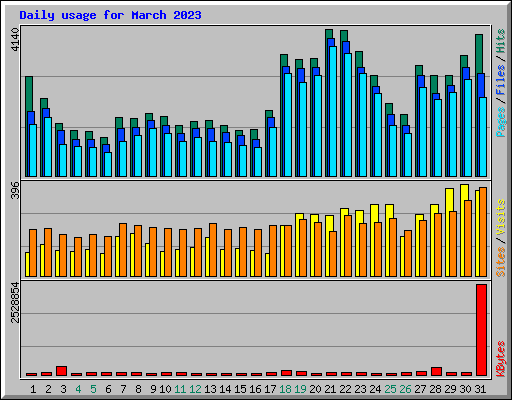Click green weekend day 11 label

click(x=180, y=389)
